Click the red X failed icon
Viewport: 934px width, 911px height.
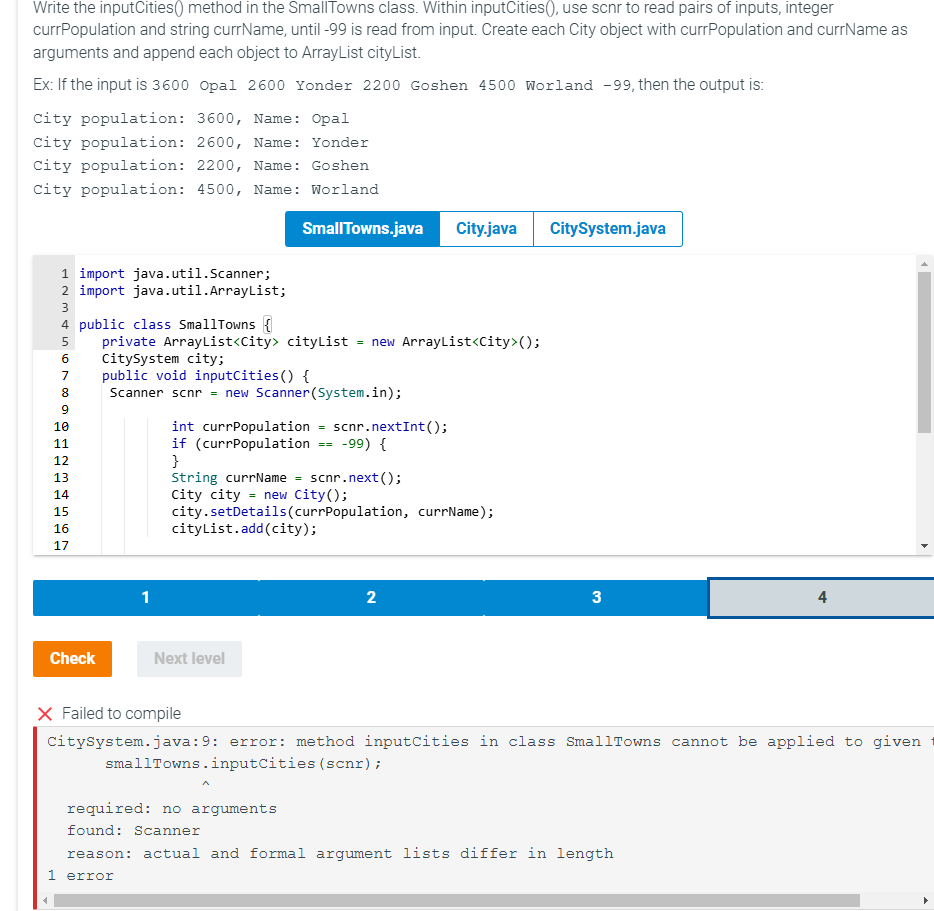point(45,714)
